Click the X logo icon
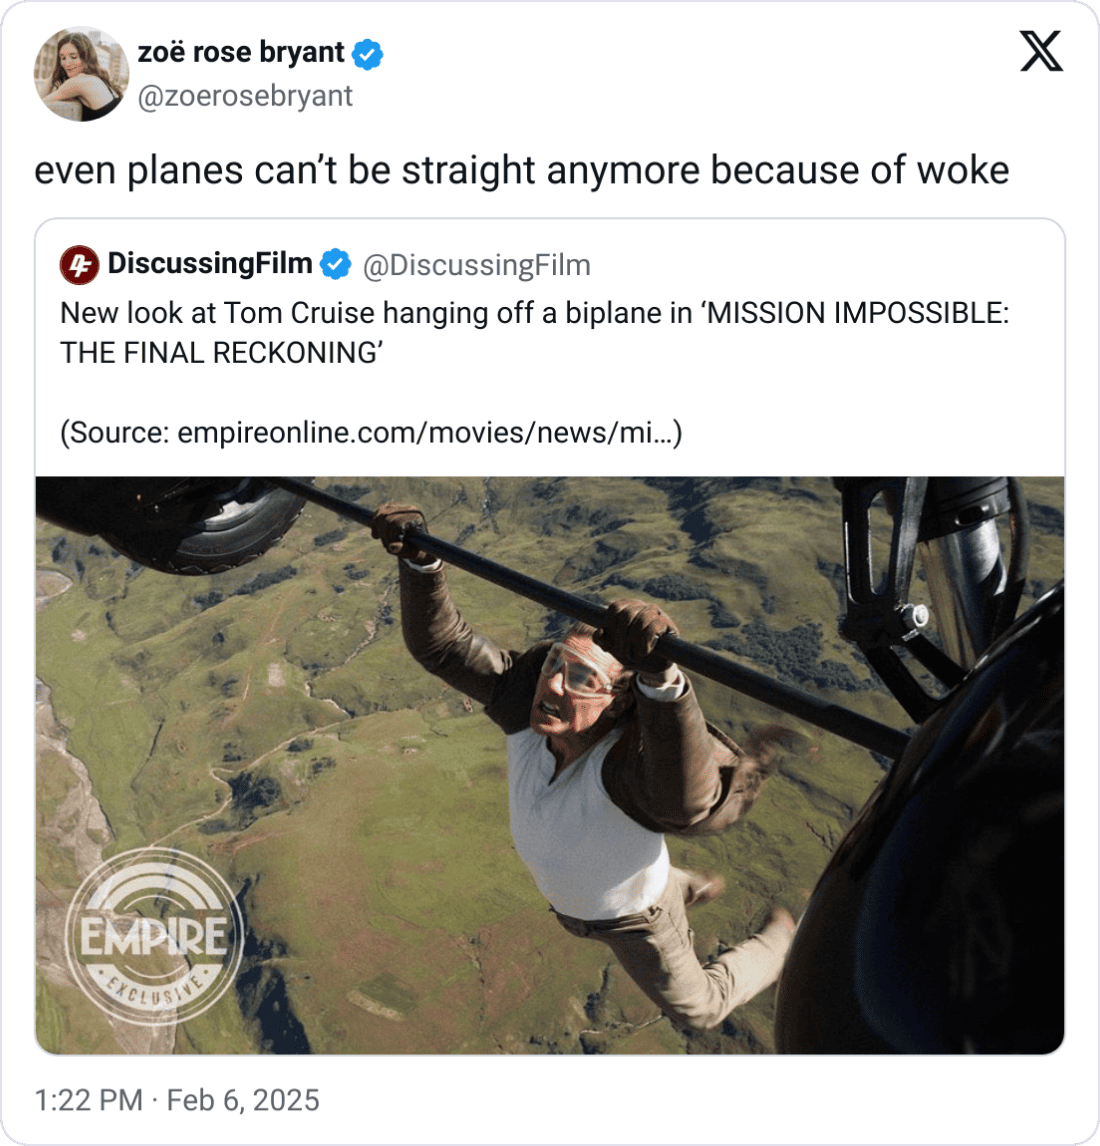This screenshot has height=1146, width=1100. click(1041, 51)
